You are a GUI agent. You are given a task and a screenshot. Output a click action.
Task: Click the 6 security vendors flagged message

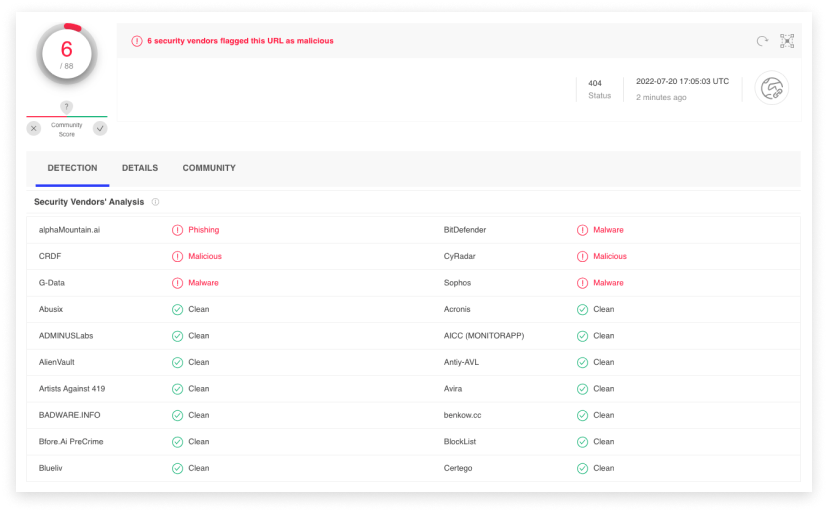240,41
